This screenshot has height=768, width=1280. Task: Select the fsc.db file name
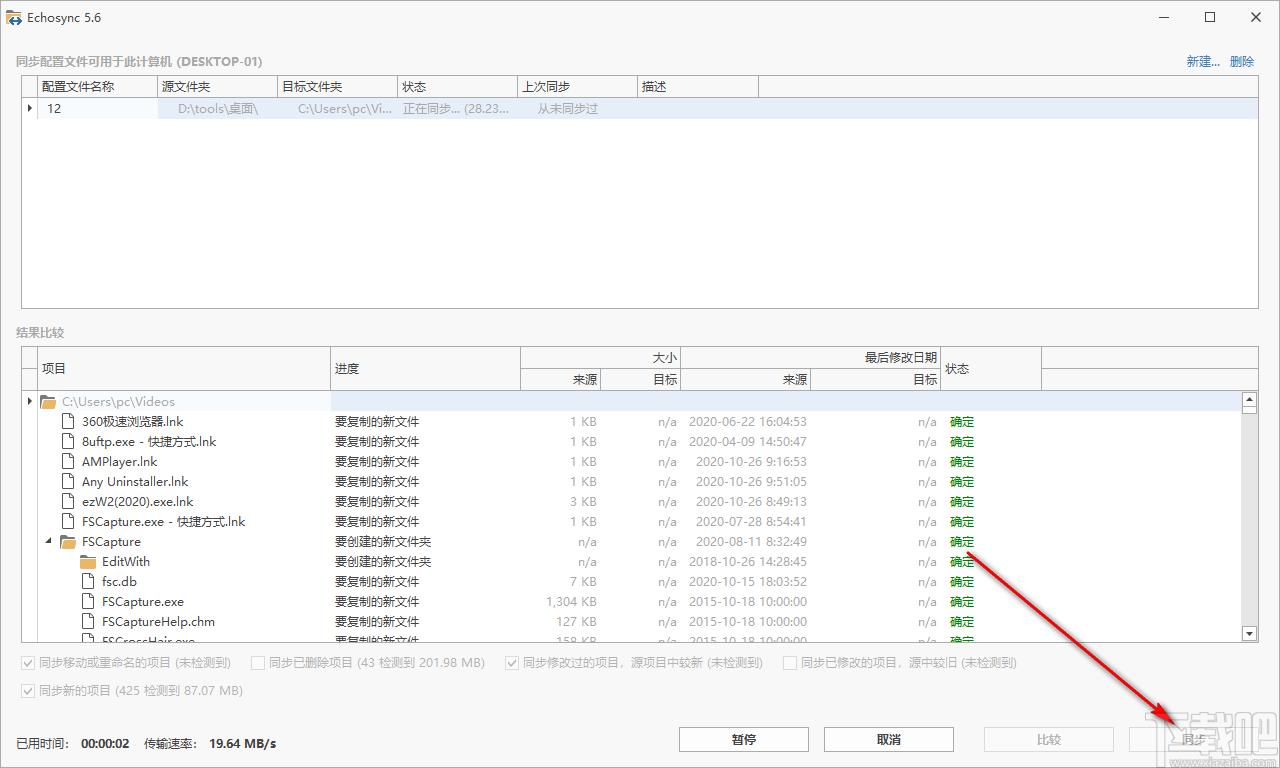119,582
